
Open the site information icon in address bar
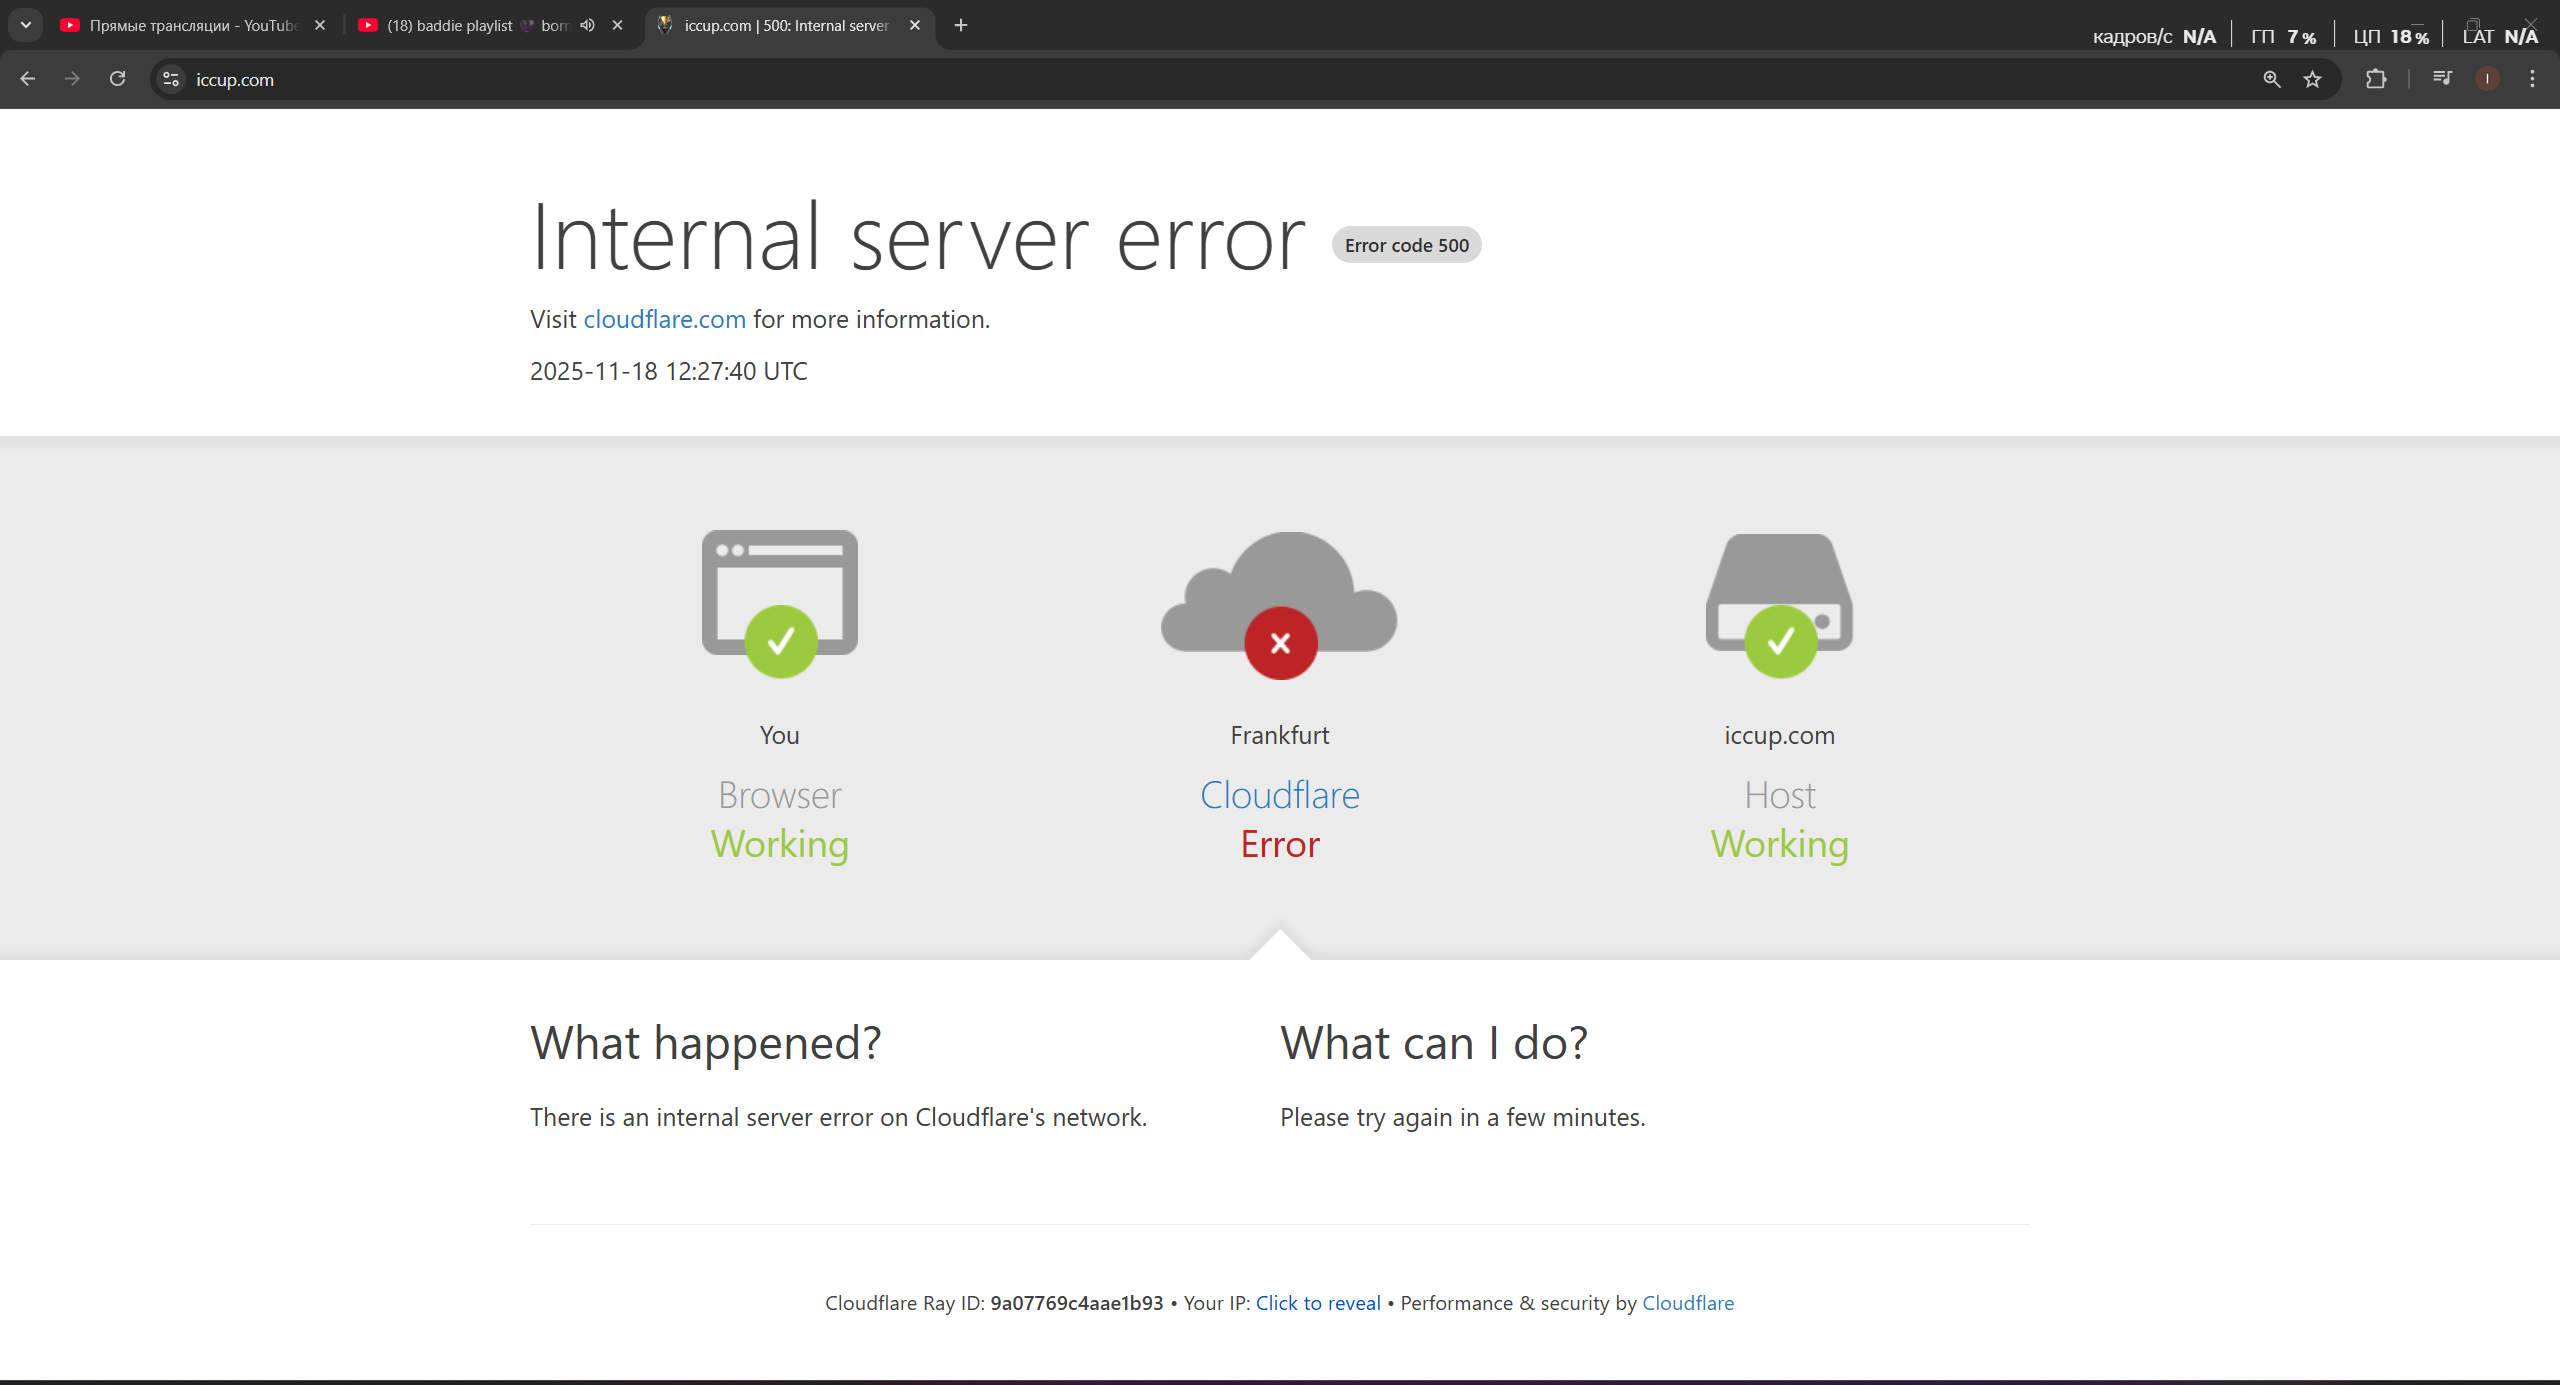pyautogui.click(x=171, y=79)
